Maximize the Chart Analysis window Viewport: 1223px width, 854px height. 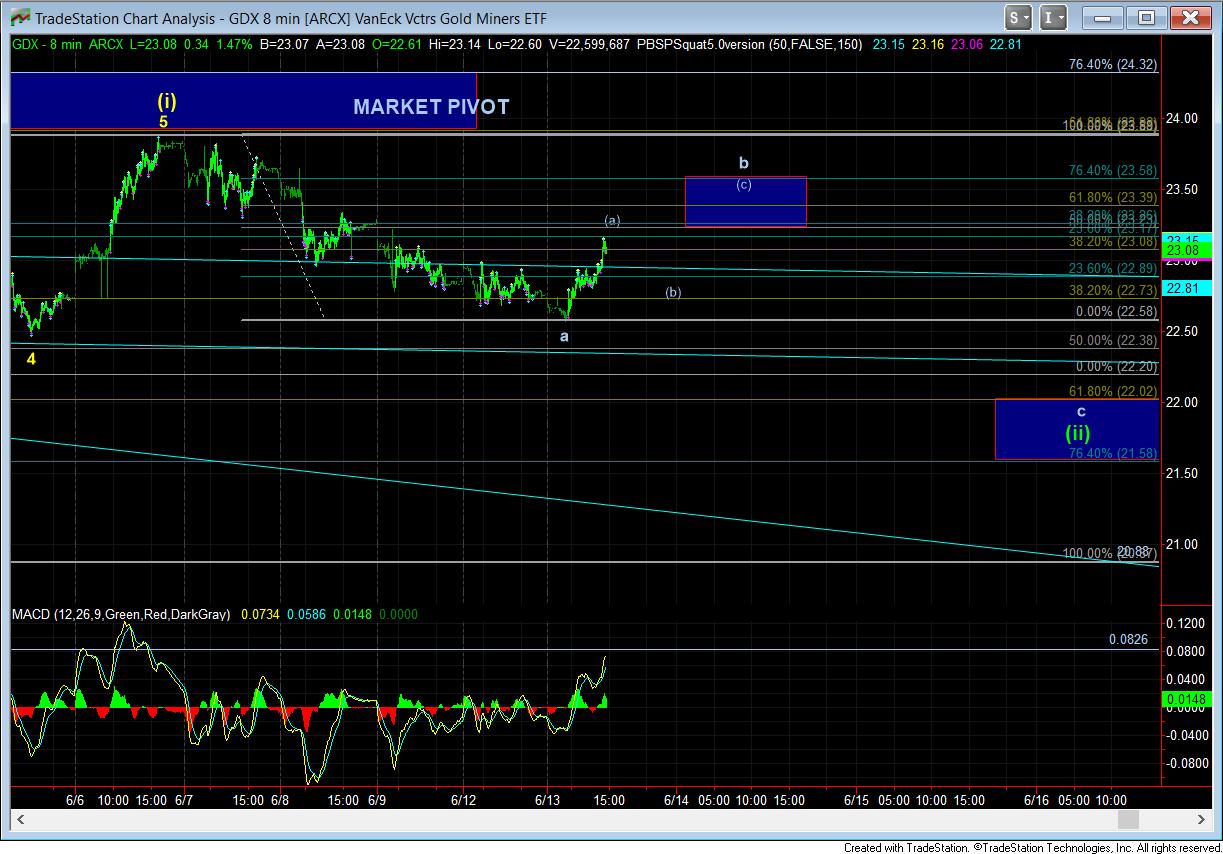point(1146,17)
